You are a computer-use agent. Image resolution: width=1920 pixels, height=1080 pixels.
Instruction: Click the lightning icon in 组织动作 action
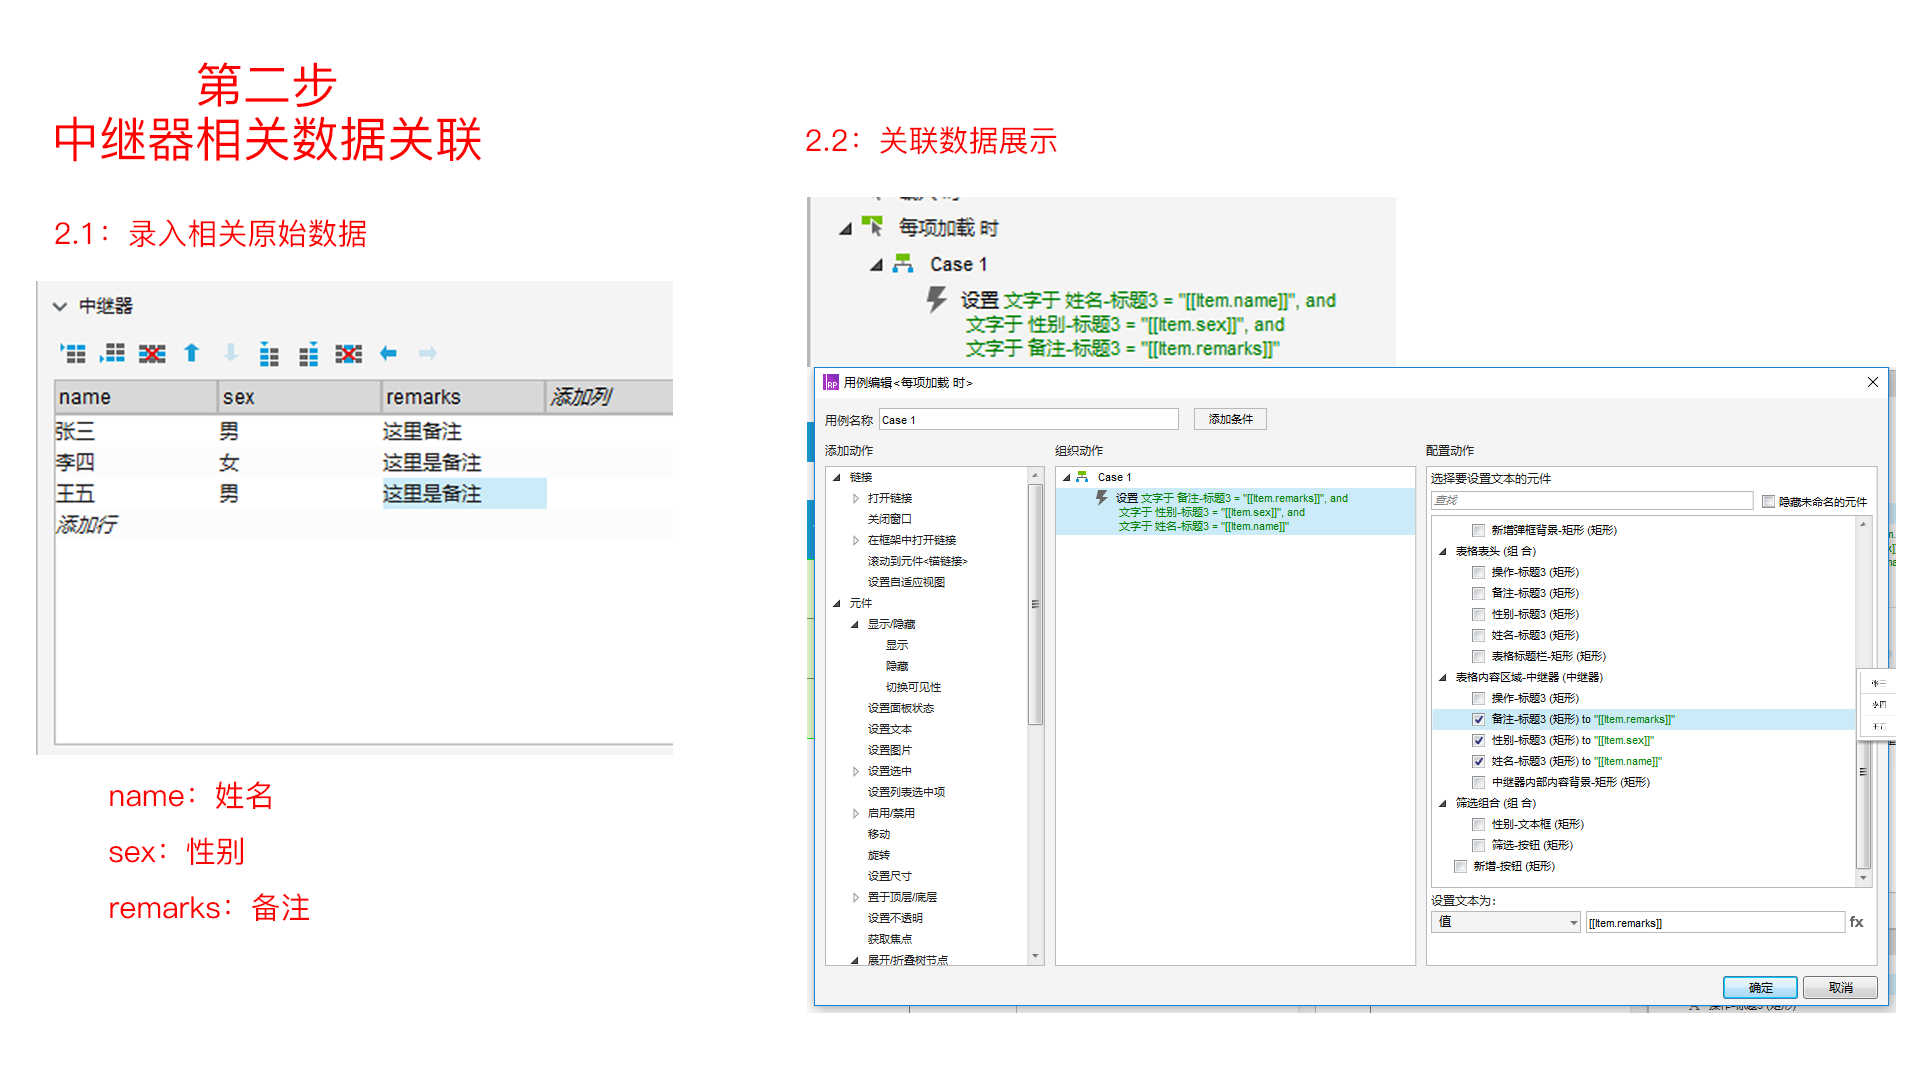pos(1101,498)
